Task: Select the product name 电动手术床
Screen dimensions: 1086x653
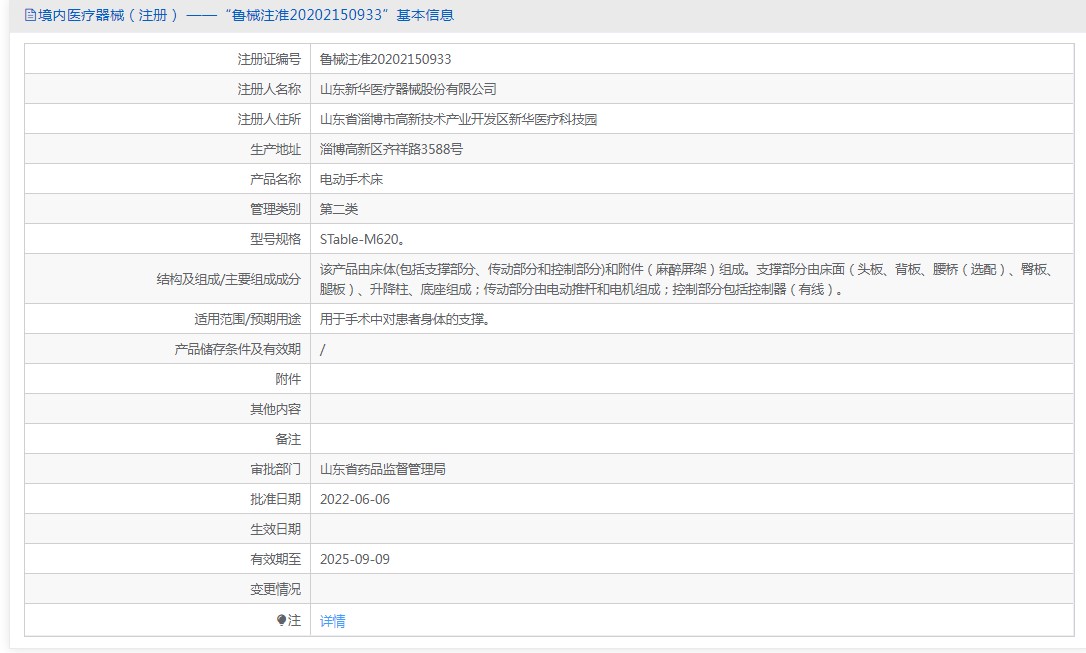Action: tap(351, 179)
